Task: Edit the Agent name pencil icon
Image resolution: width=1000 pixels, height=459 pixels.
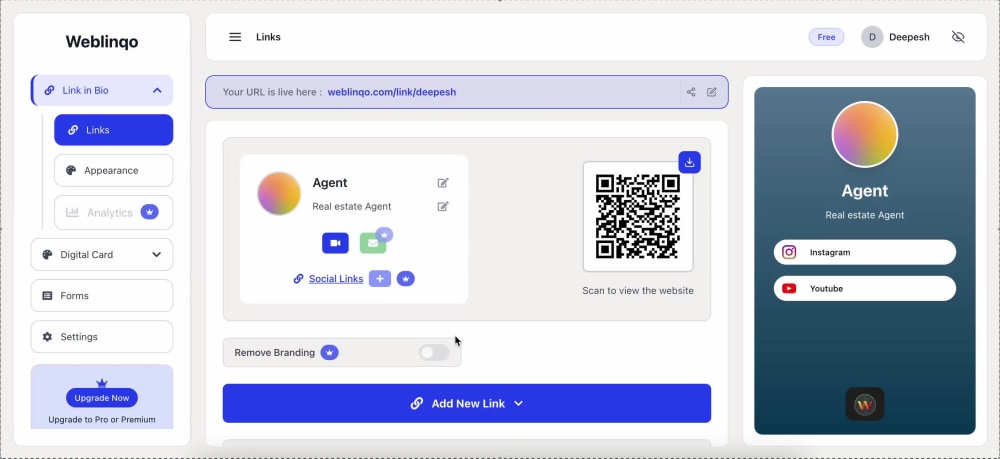Action: [443, 183]
